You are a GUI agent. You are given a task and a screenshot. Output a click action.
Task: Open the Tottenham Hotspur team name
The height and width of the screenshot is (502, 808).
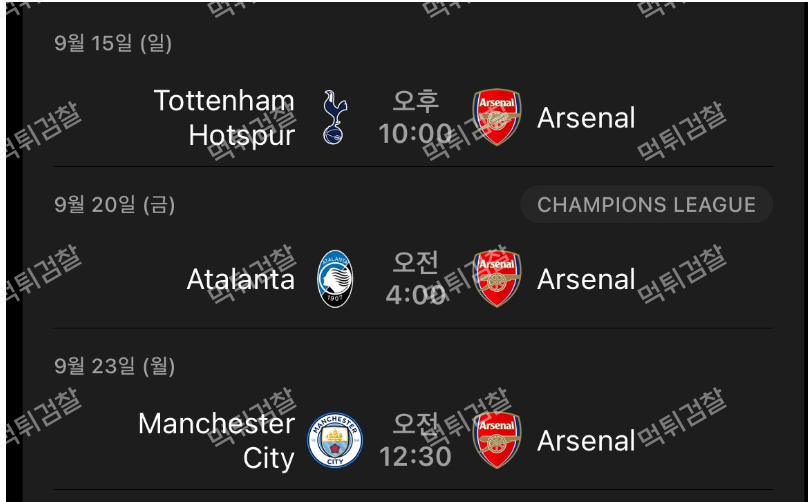(x=225, y=118)
